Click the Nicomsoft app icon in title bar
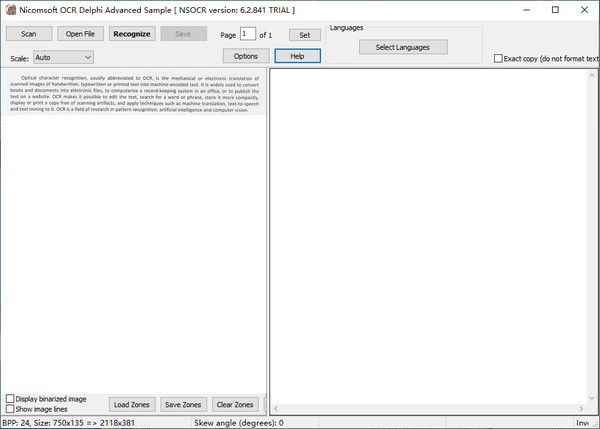Screen dimensions: 600x429 (11, 10)
